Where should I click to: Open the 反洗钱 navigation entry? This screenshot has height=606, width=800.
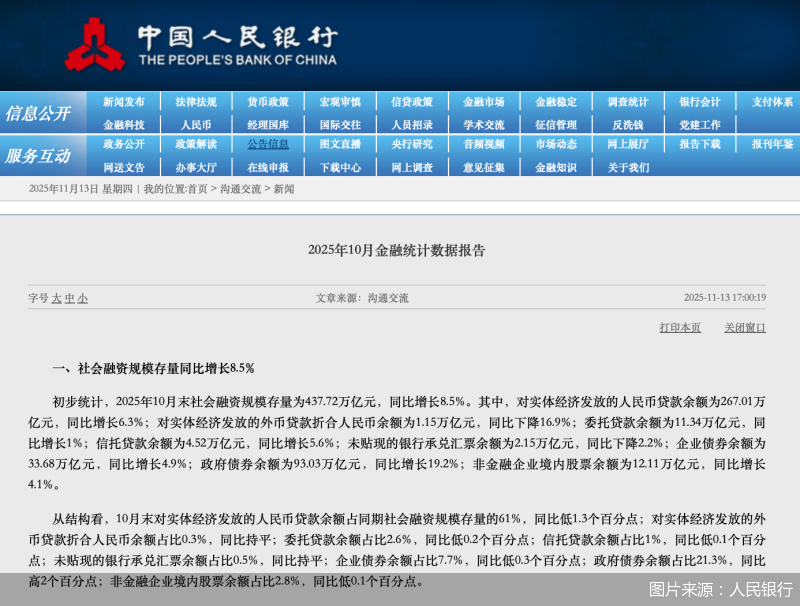[x=628, y=122]
